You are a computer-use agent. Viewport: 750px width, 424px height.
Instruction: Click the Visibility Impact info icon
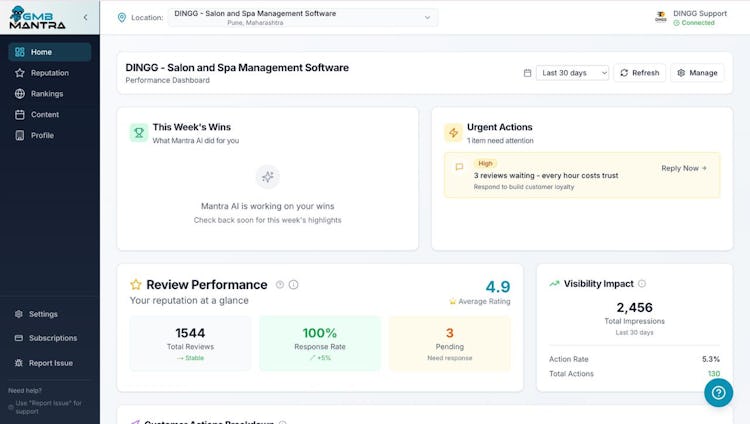[642, 283]
